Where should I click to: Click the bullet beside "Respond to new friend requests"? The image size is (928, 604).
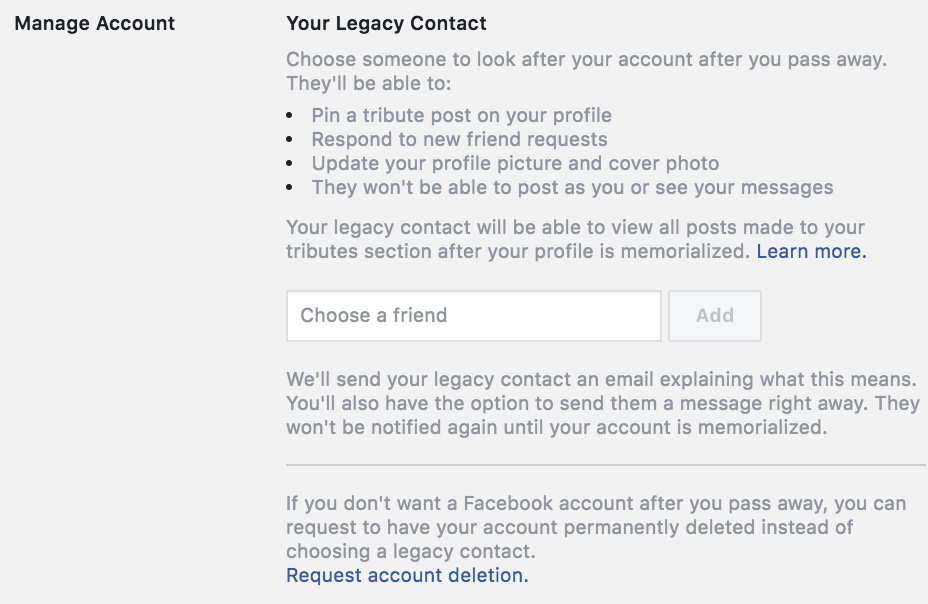pos(291,140)
